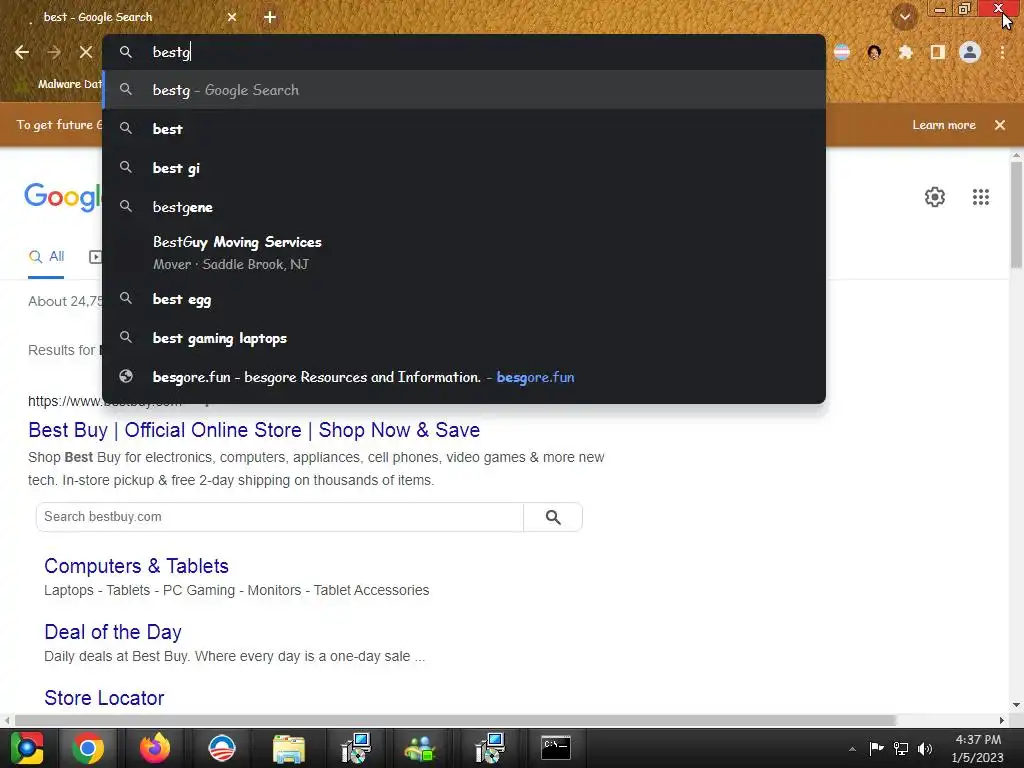Open the command prompt taskbar icon
1024x768 pixels.
click(x=556, y=748)
